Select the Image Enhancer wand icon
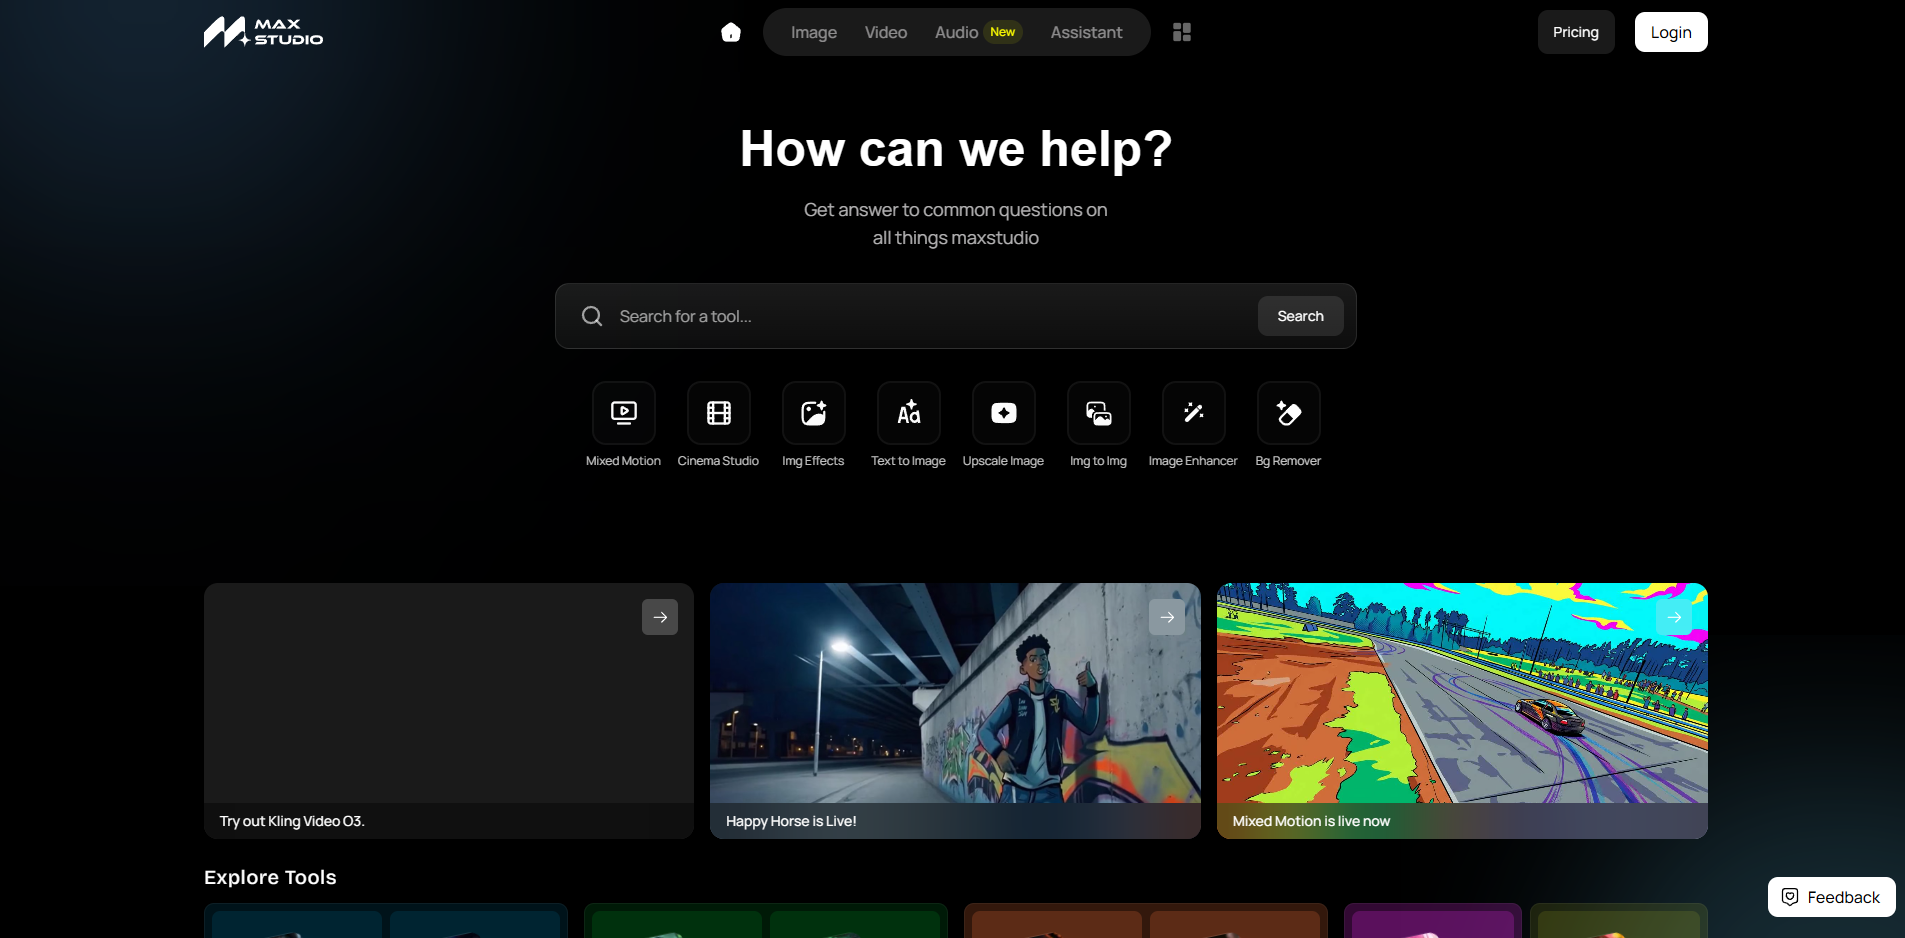Image resolution: width=1905 pixels, height=938 pixels. click(1194, 413)
